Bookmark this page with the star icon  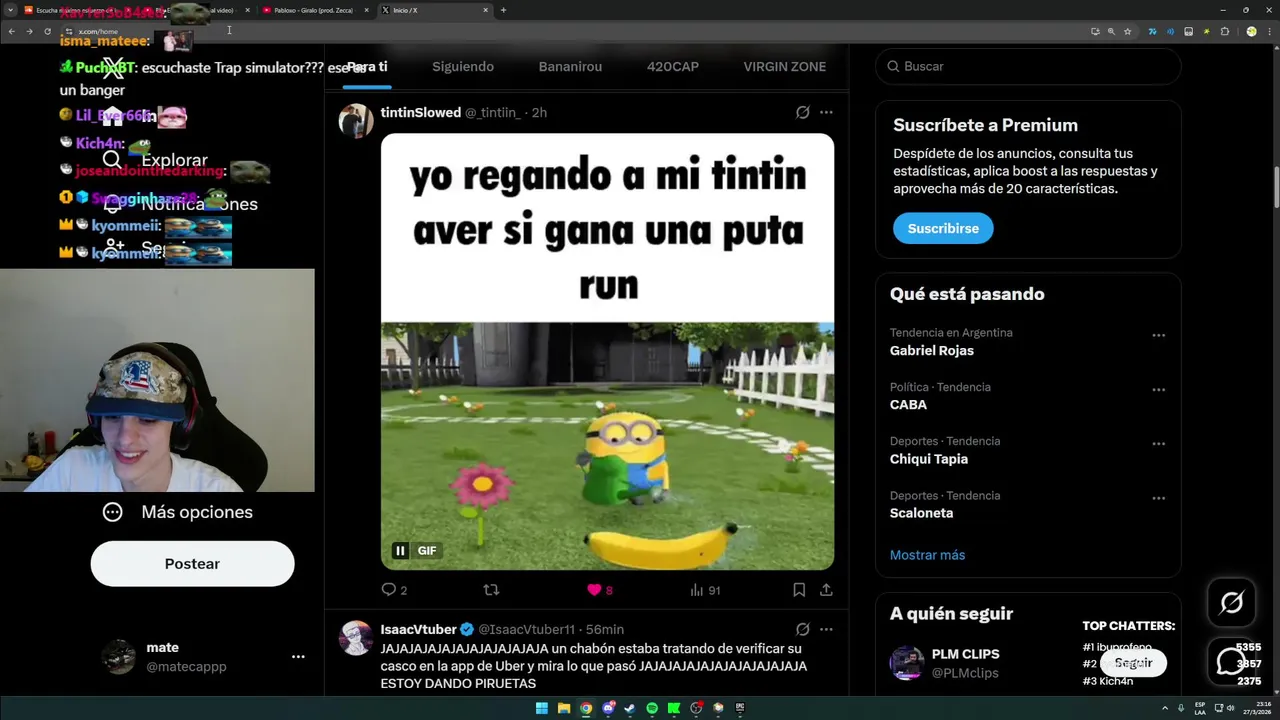coord(1128,31)
